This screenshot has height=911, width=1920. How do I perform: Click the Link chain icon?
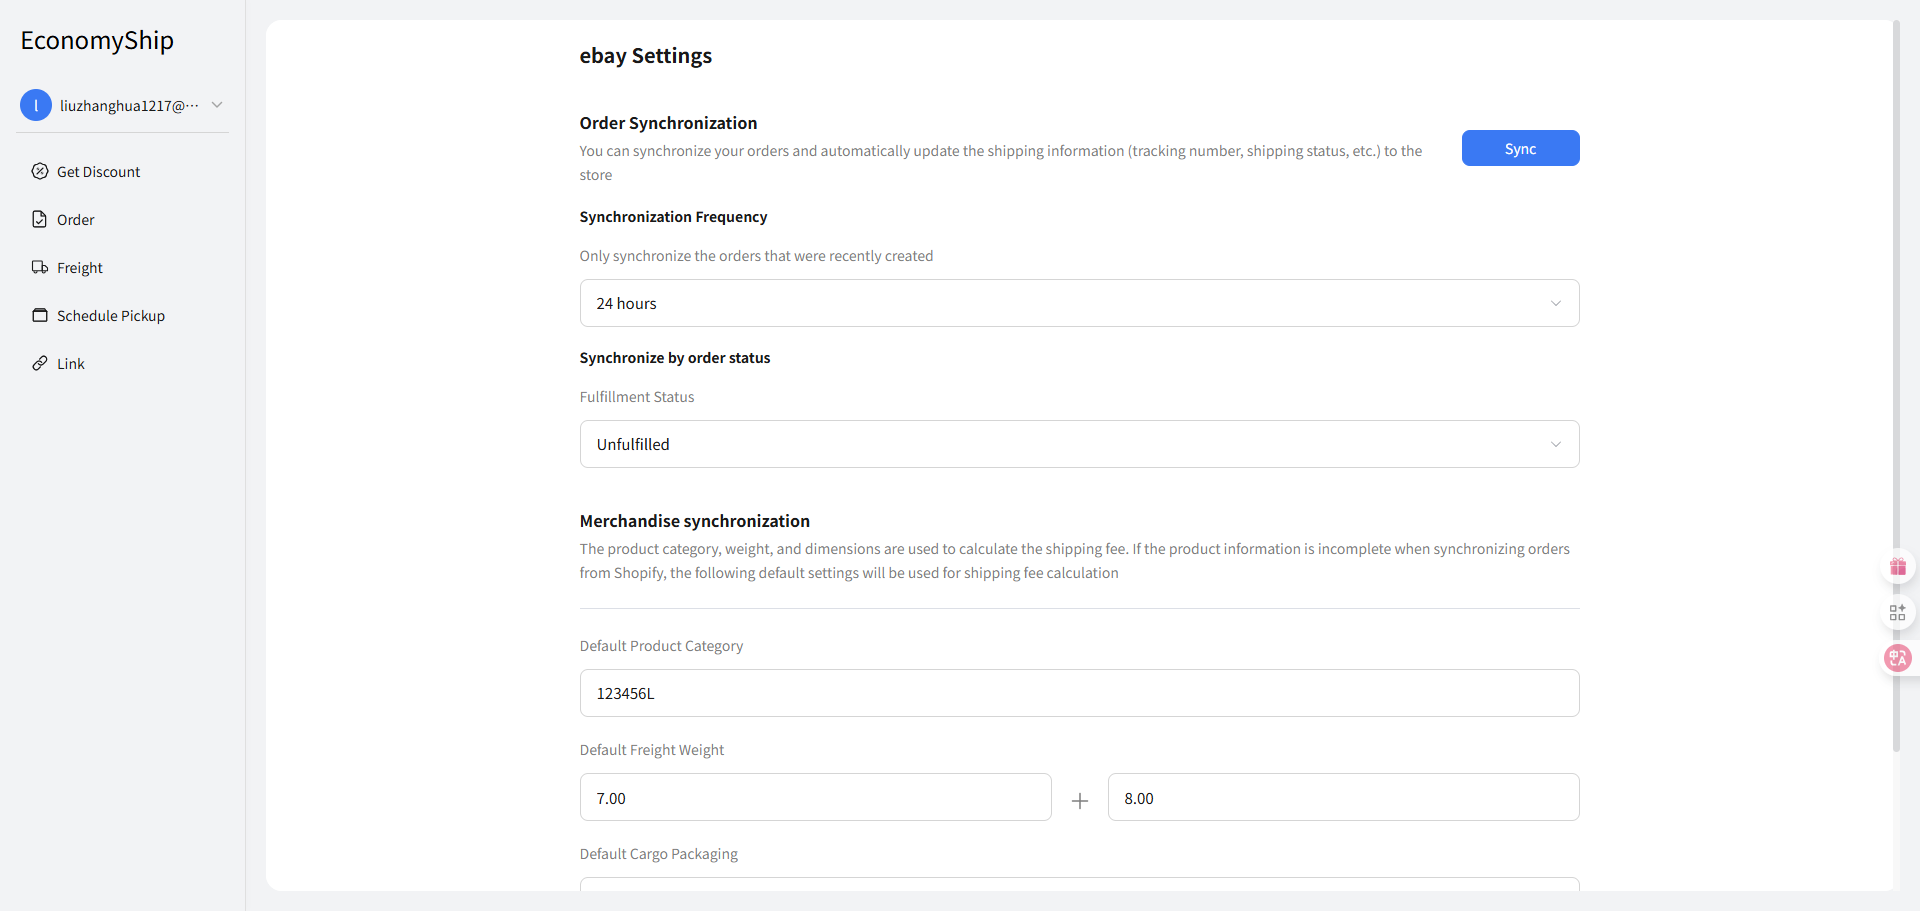click(40, 363)
